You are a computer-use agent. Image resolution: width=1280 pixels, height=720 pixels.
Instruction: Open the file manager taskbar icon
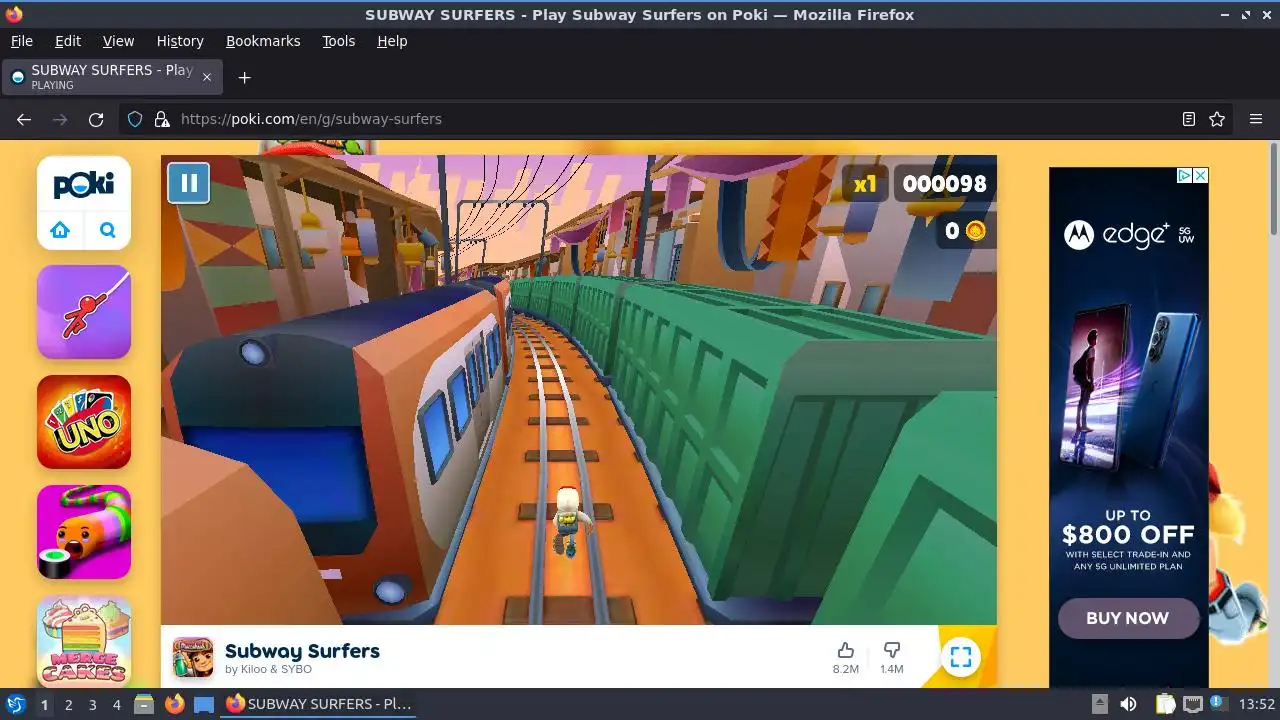click(x=144, y=704)
